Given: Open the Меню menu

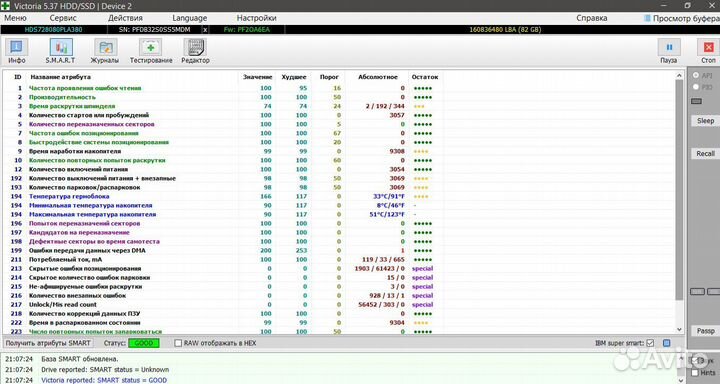Looking at the screenshot, I should [x=16, y=18].
